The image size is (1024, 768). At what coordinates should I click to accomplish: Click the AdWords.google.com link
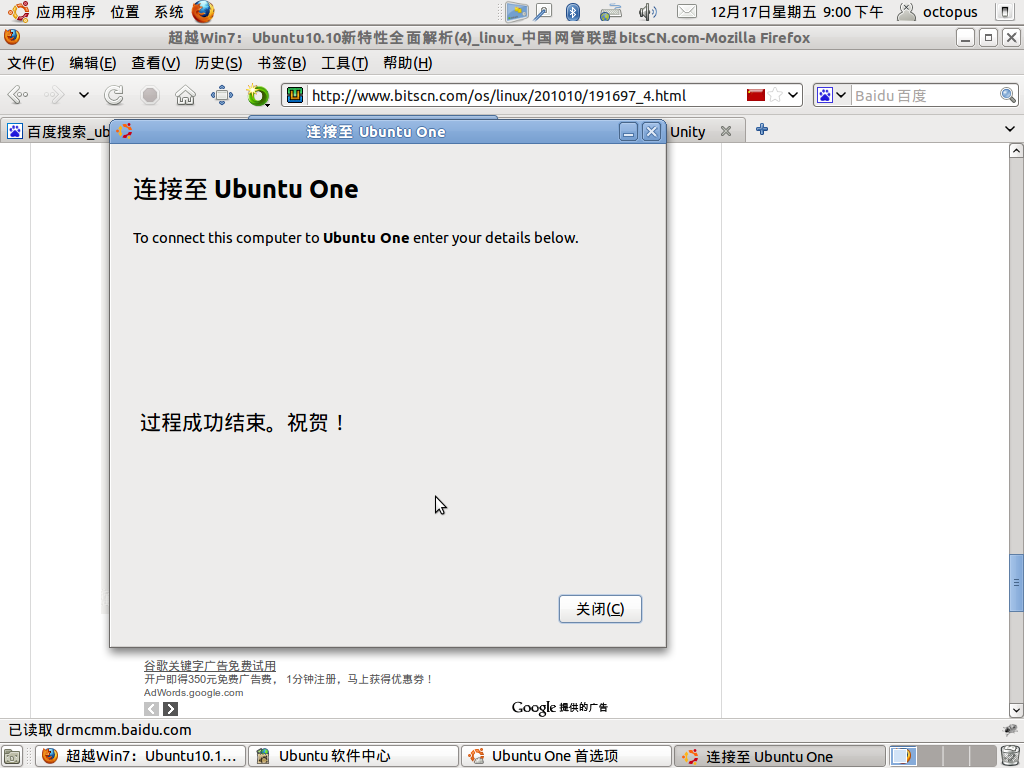coord(193,693)
